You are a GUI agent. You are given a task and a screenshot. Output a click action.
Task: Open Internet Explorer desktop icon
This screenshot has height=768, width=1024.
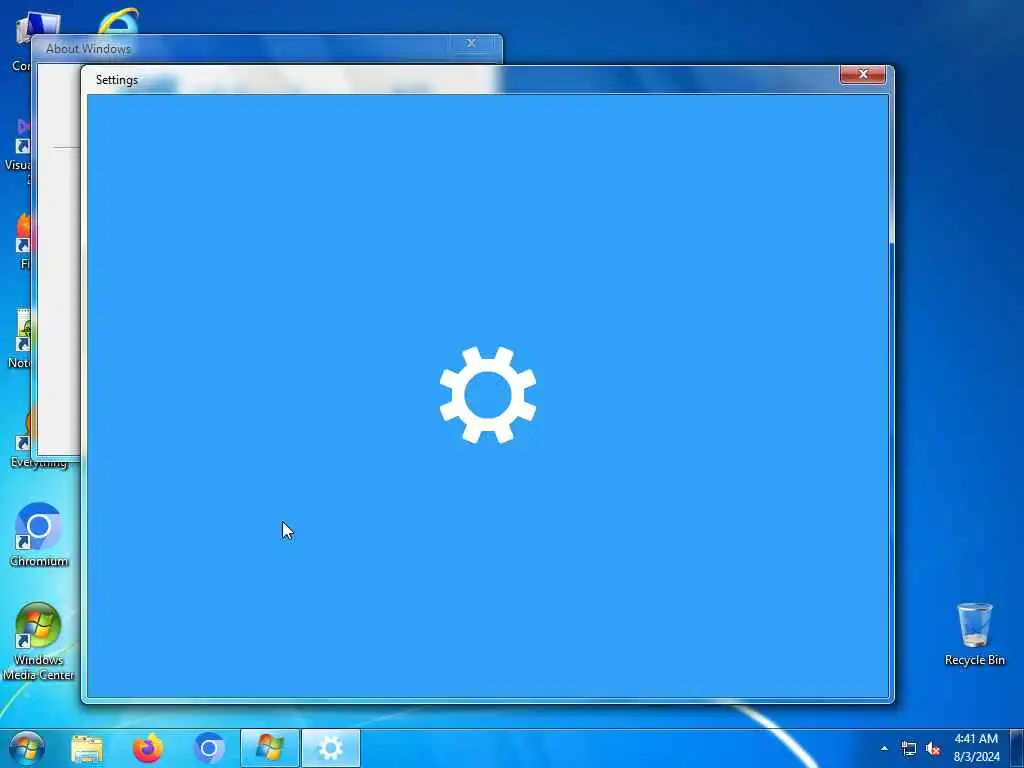click(118, 21)
